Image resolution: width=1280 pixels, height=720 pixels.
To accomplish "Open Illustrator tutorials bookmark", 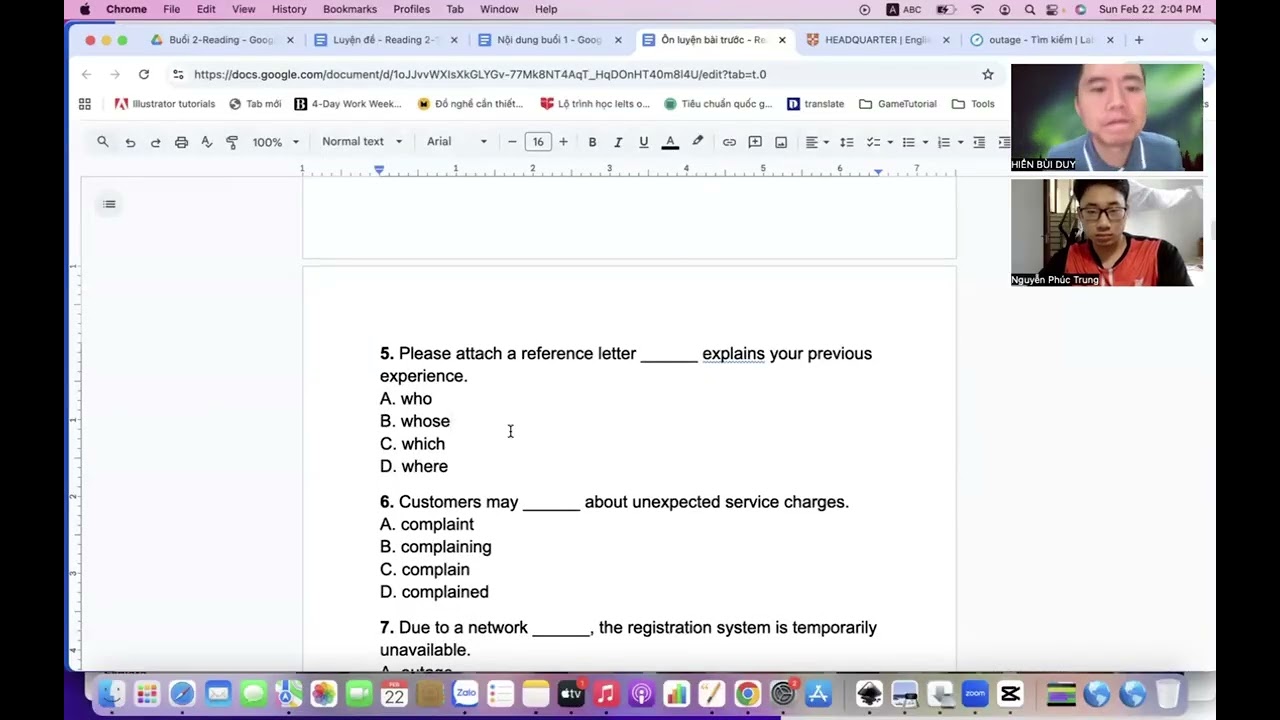I will pyautogui.click(x=165, y=104).
